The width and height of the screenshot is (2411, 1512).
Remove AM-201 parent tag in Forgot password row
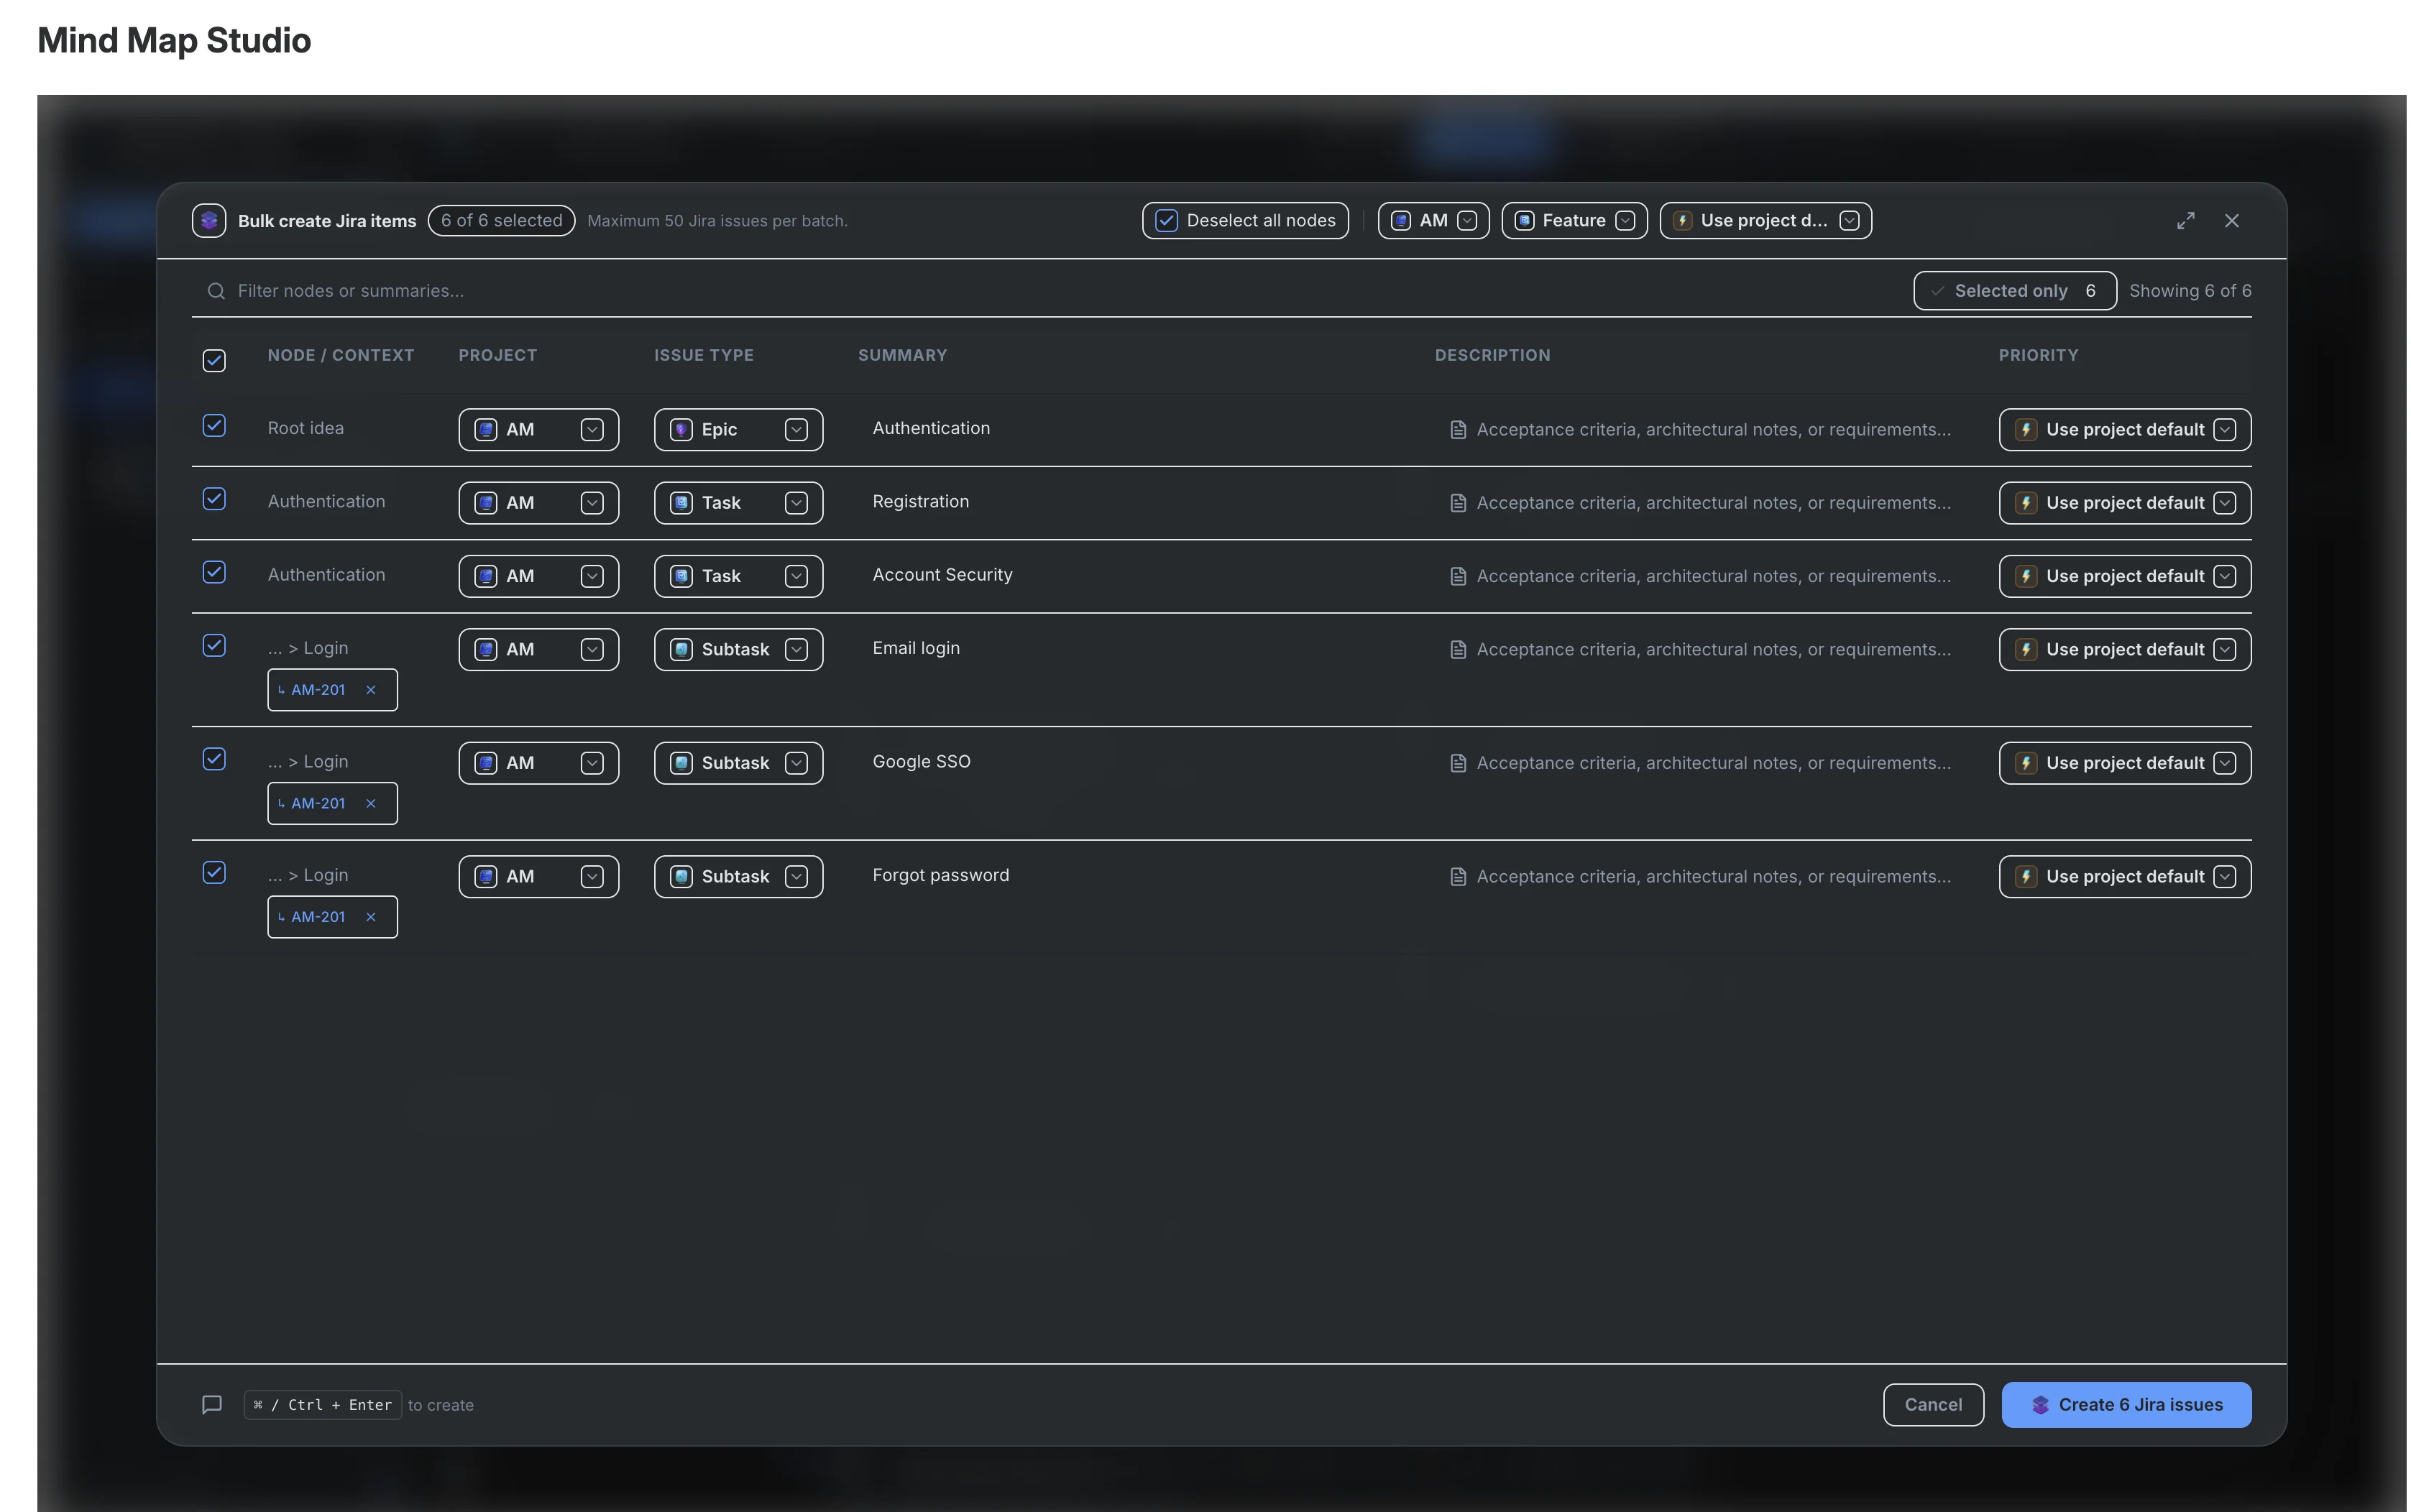(371, 917)
